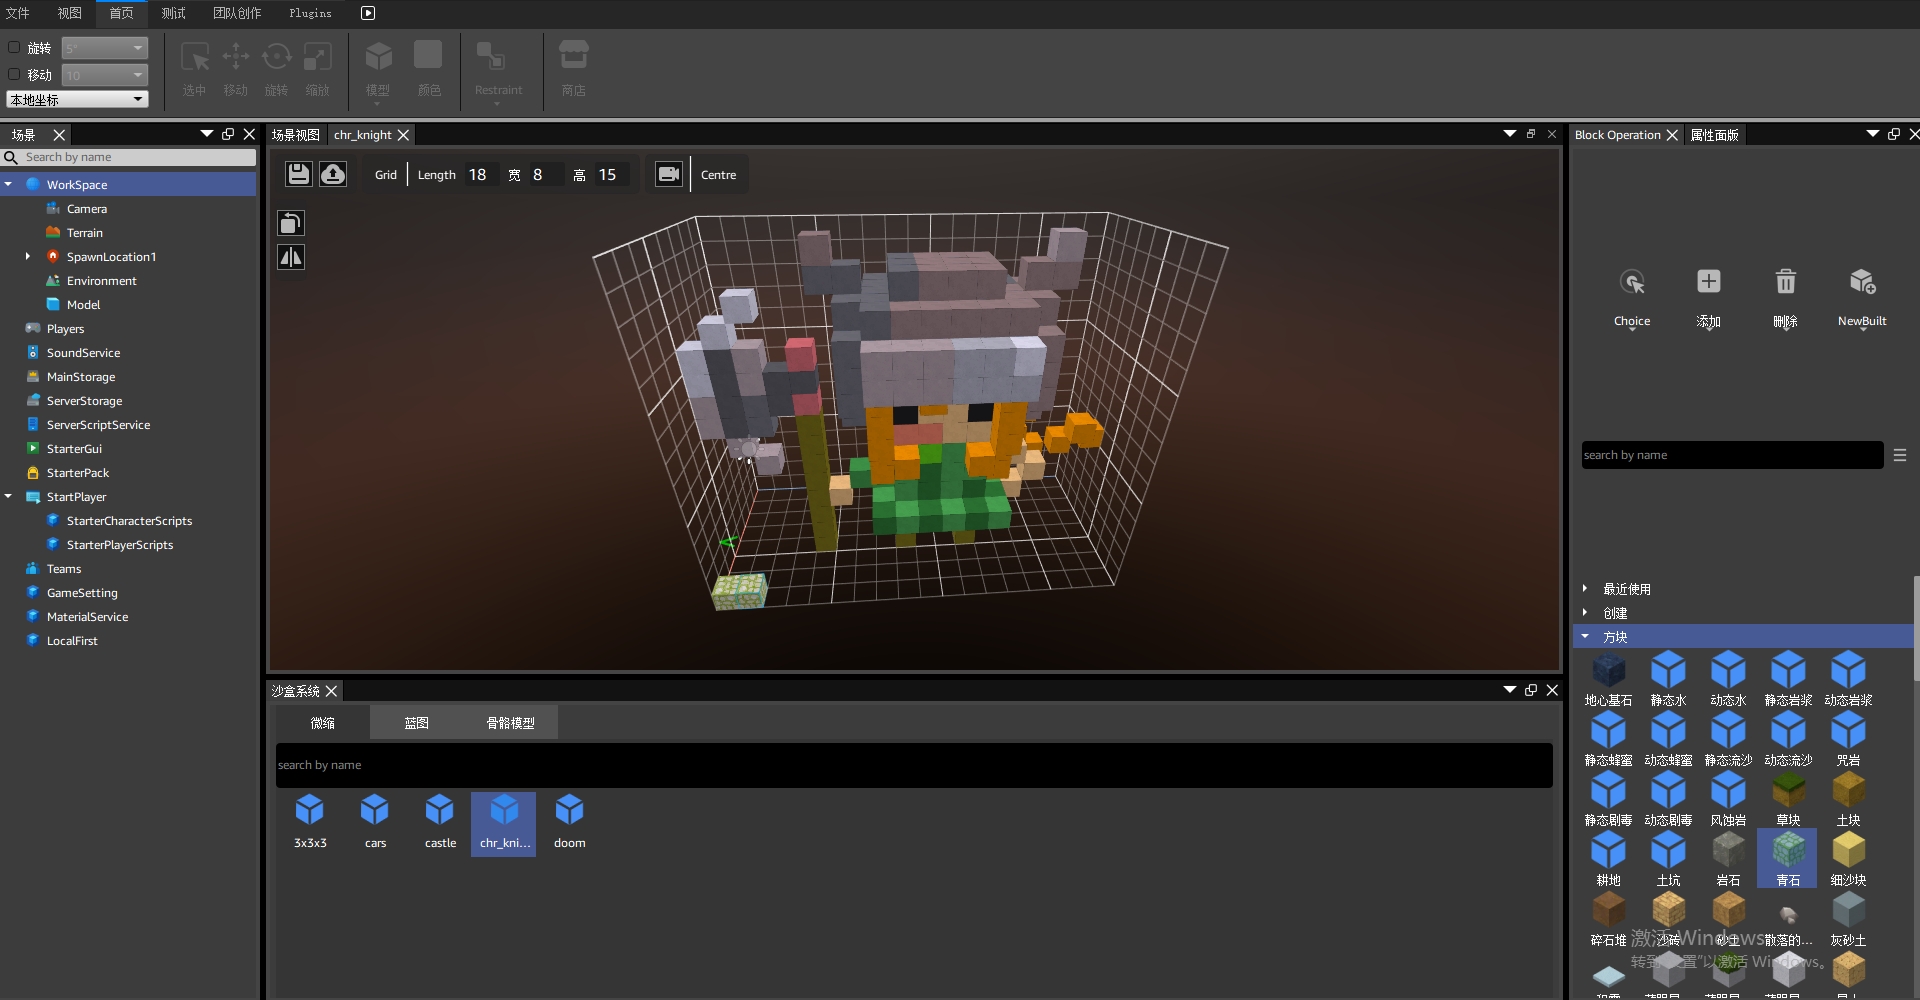The height and width of the screenshot is (1000, 1920).
Task: Pick the 静态水 static water block
Action: 1668,679
